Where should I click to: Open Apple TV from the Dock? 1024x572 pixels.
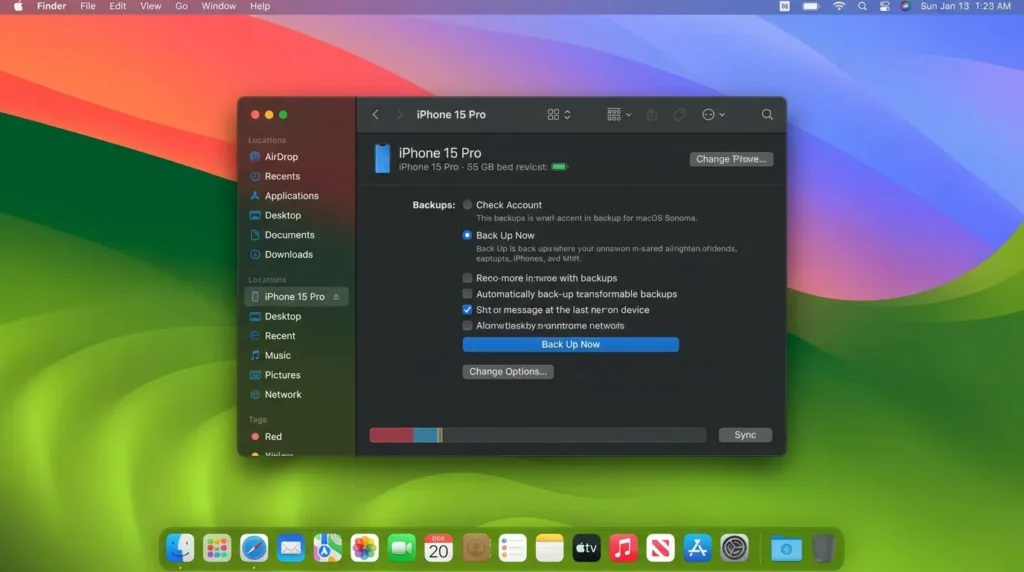(x=586, y=548)
